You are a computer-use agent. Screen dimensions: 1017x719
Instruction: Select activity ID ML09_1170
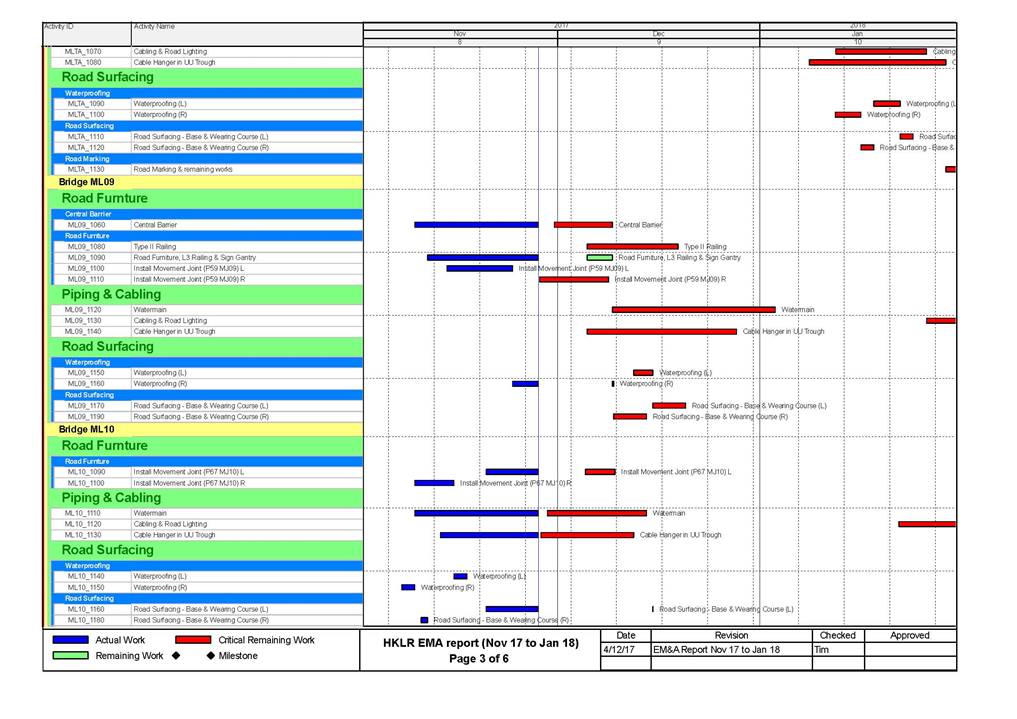86,406
